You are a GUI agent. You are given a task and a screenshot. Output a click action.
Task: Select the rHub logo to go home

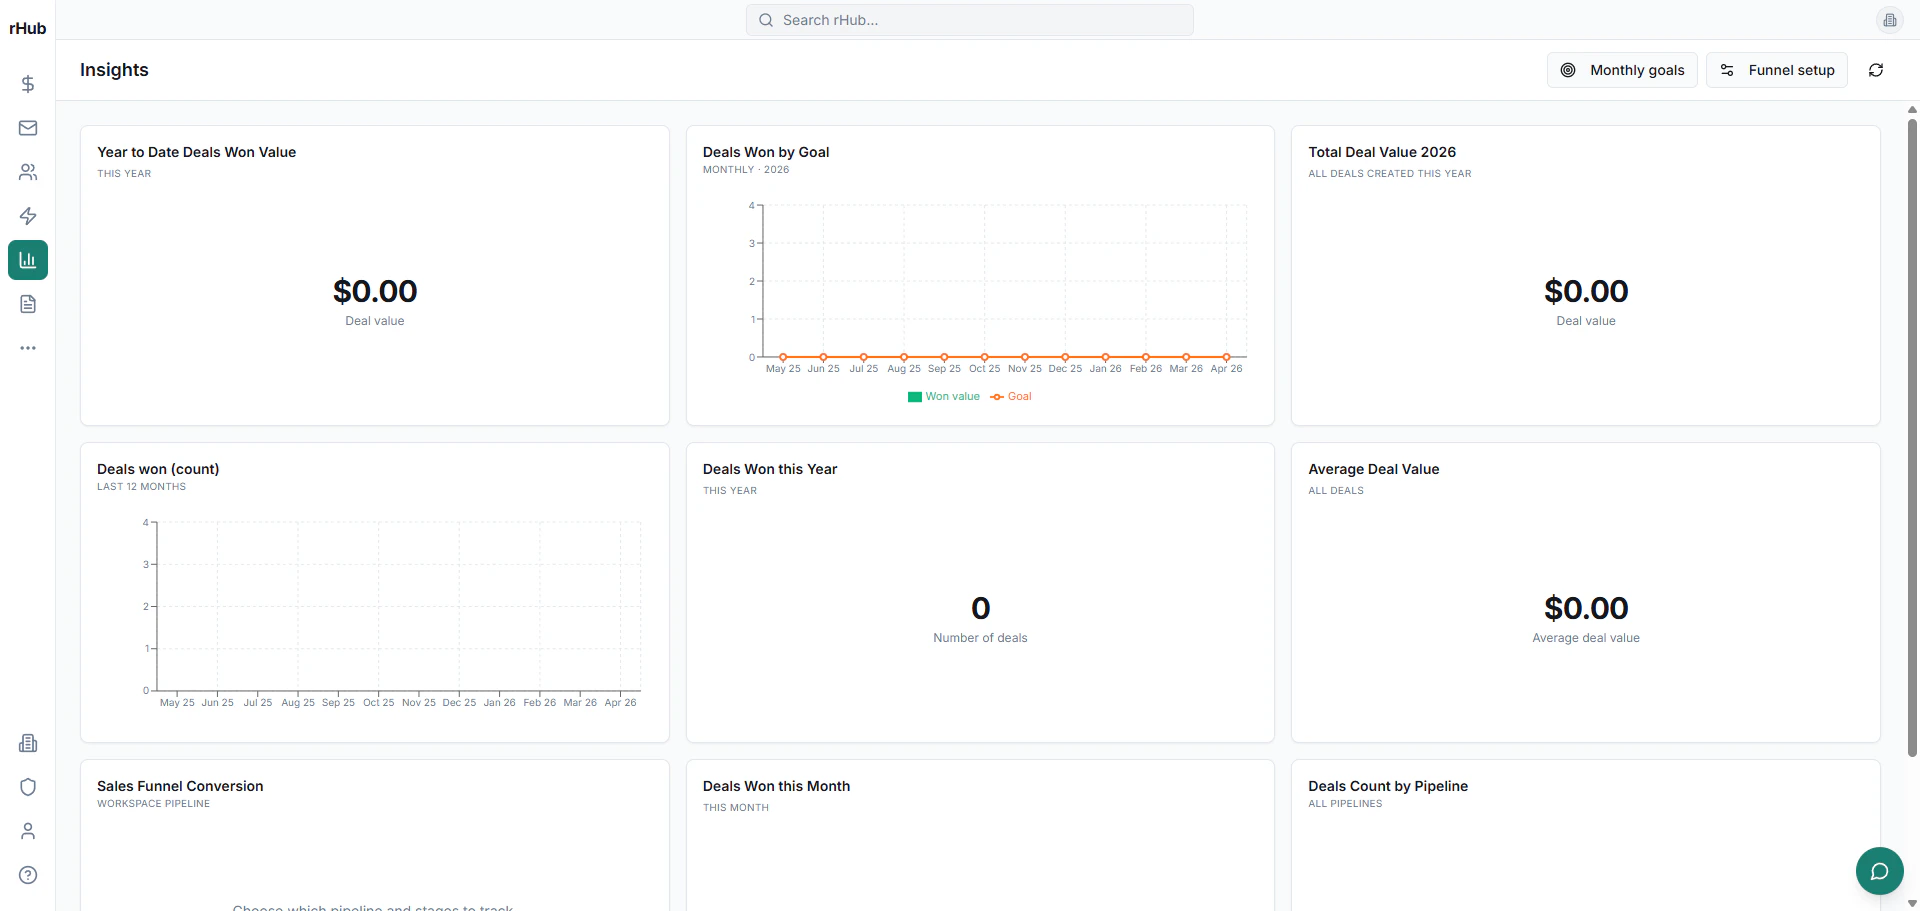click(26, 27)
